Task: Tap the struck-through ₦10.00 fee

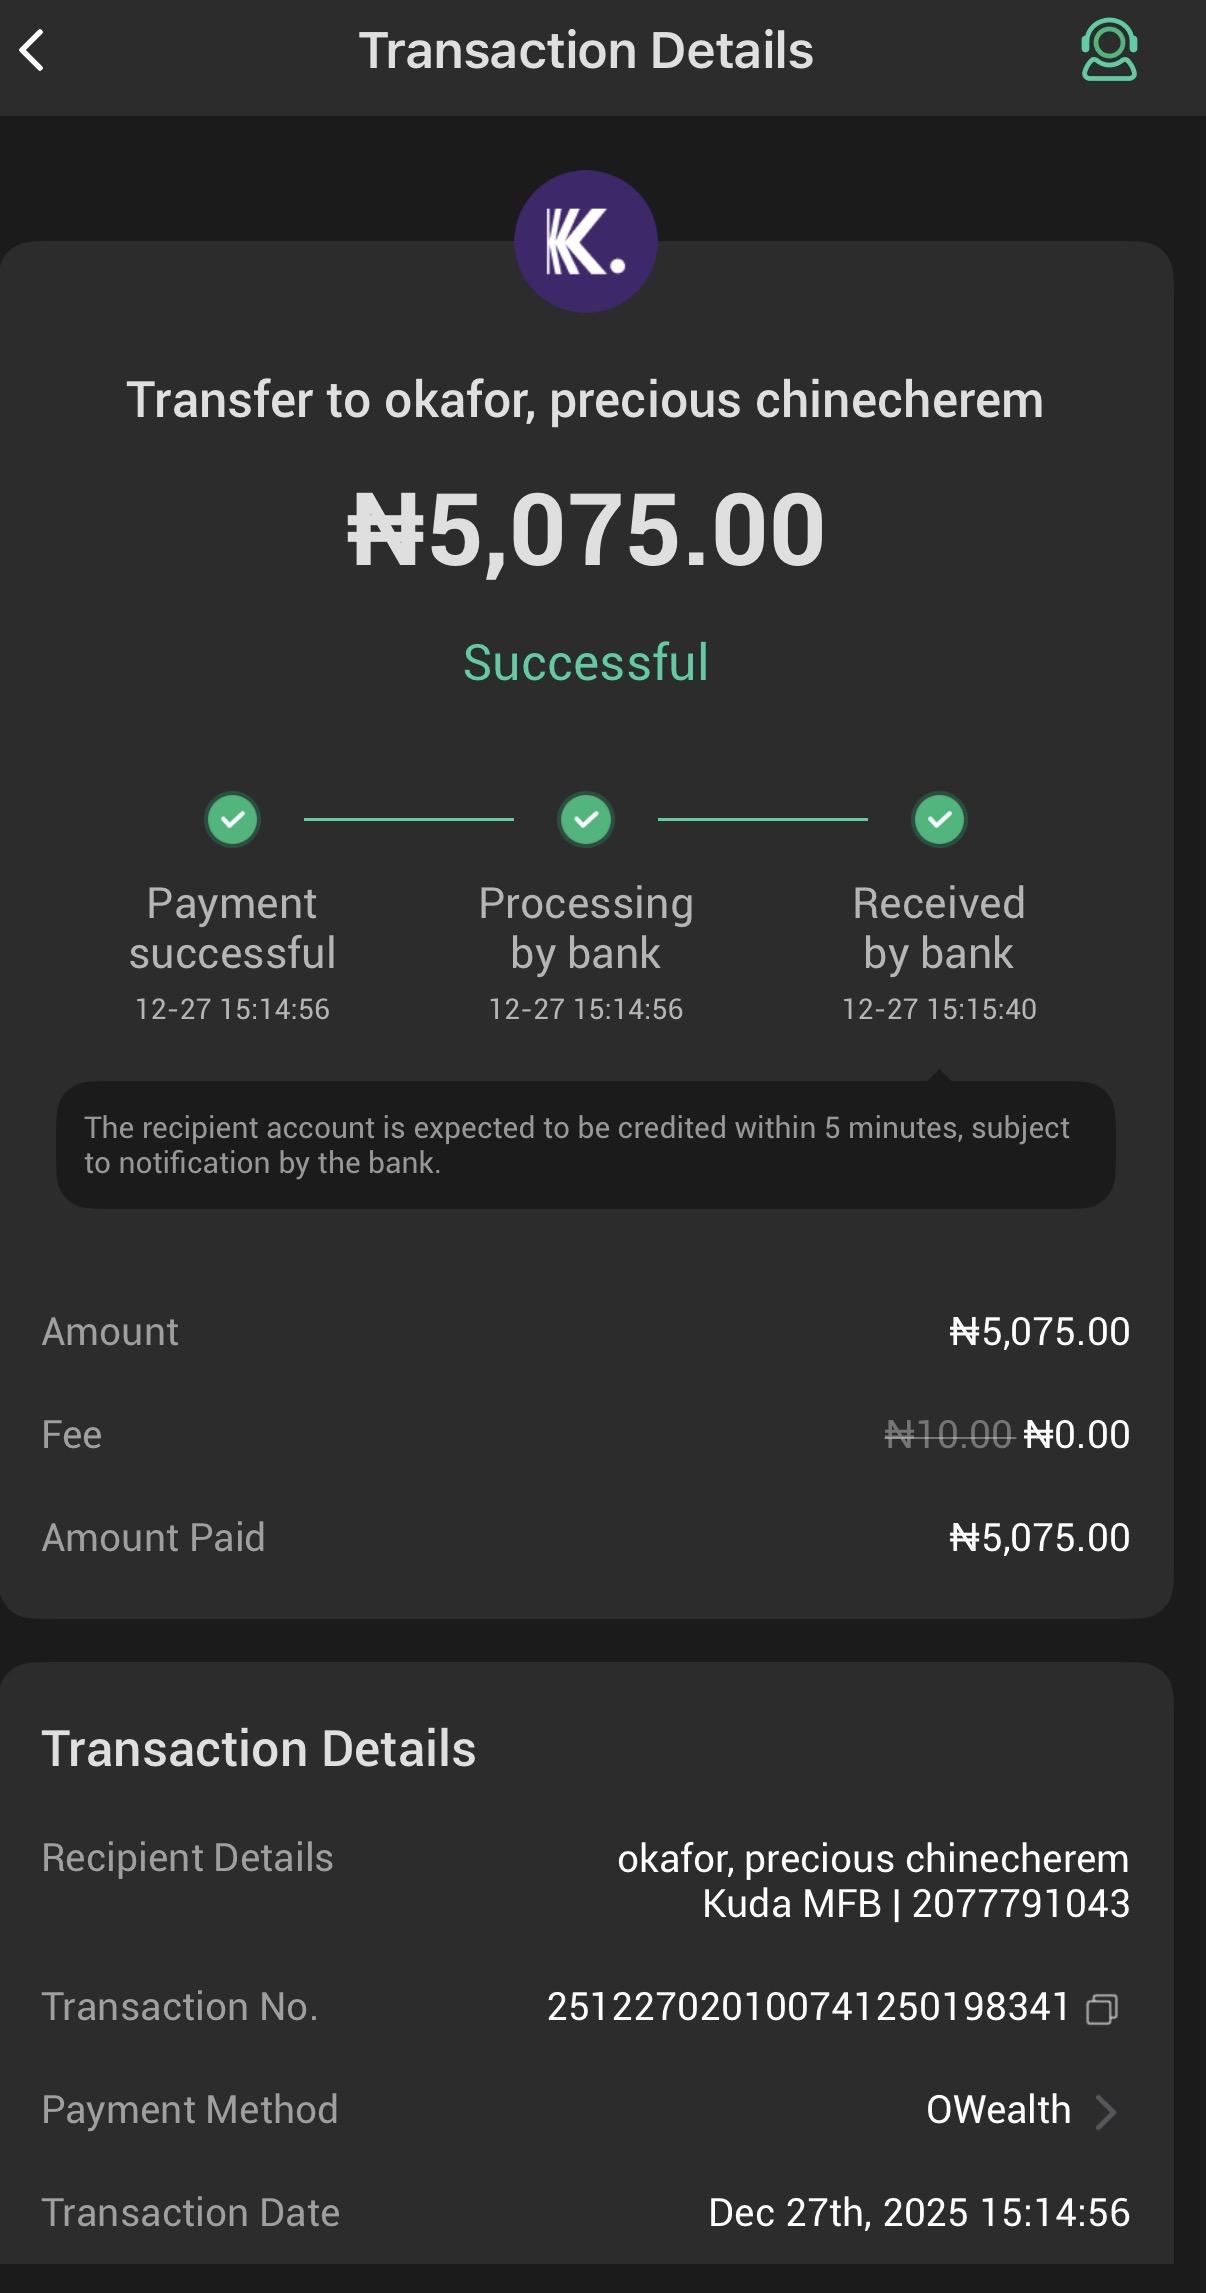Action: coord(948,1435)
